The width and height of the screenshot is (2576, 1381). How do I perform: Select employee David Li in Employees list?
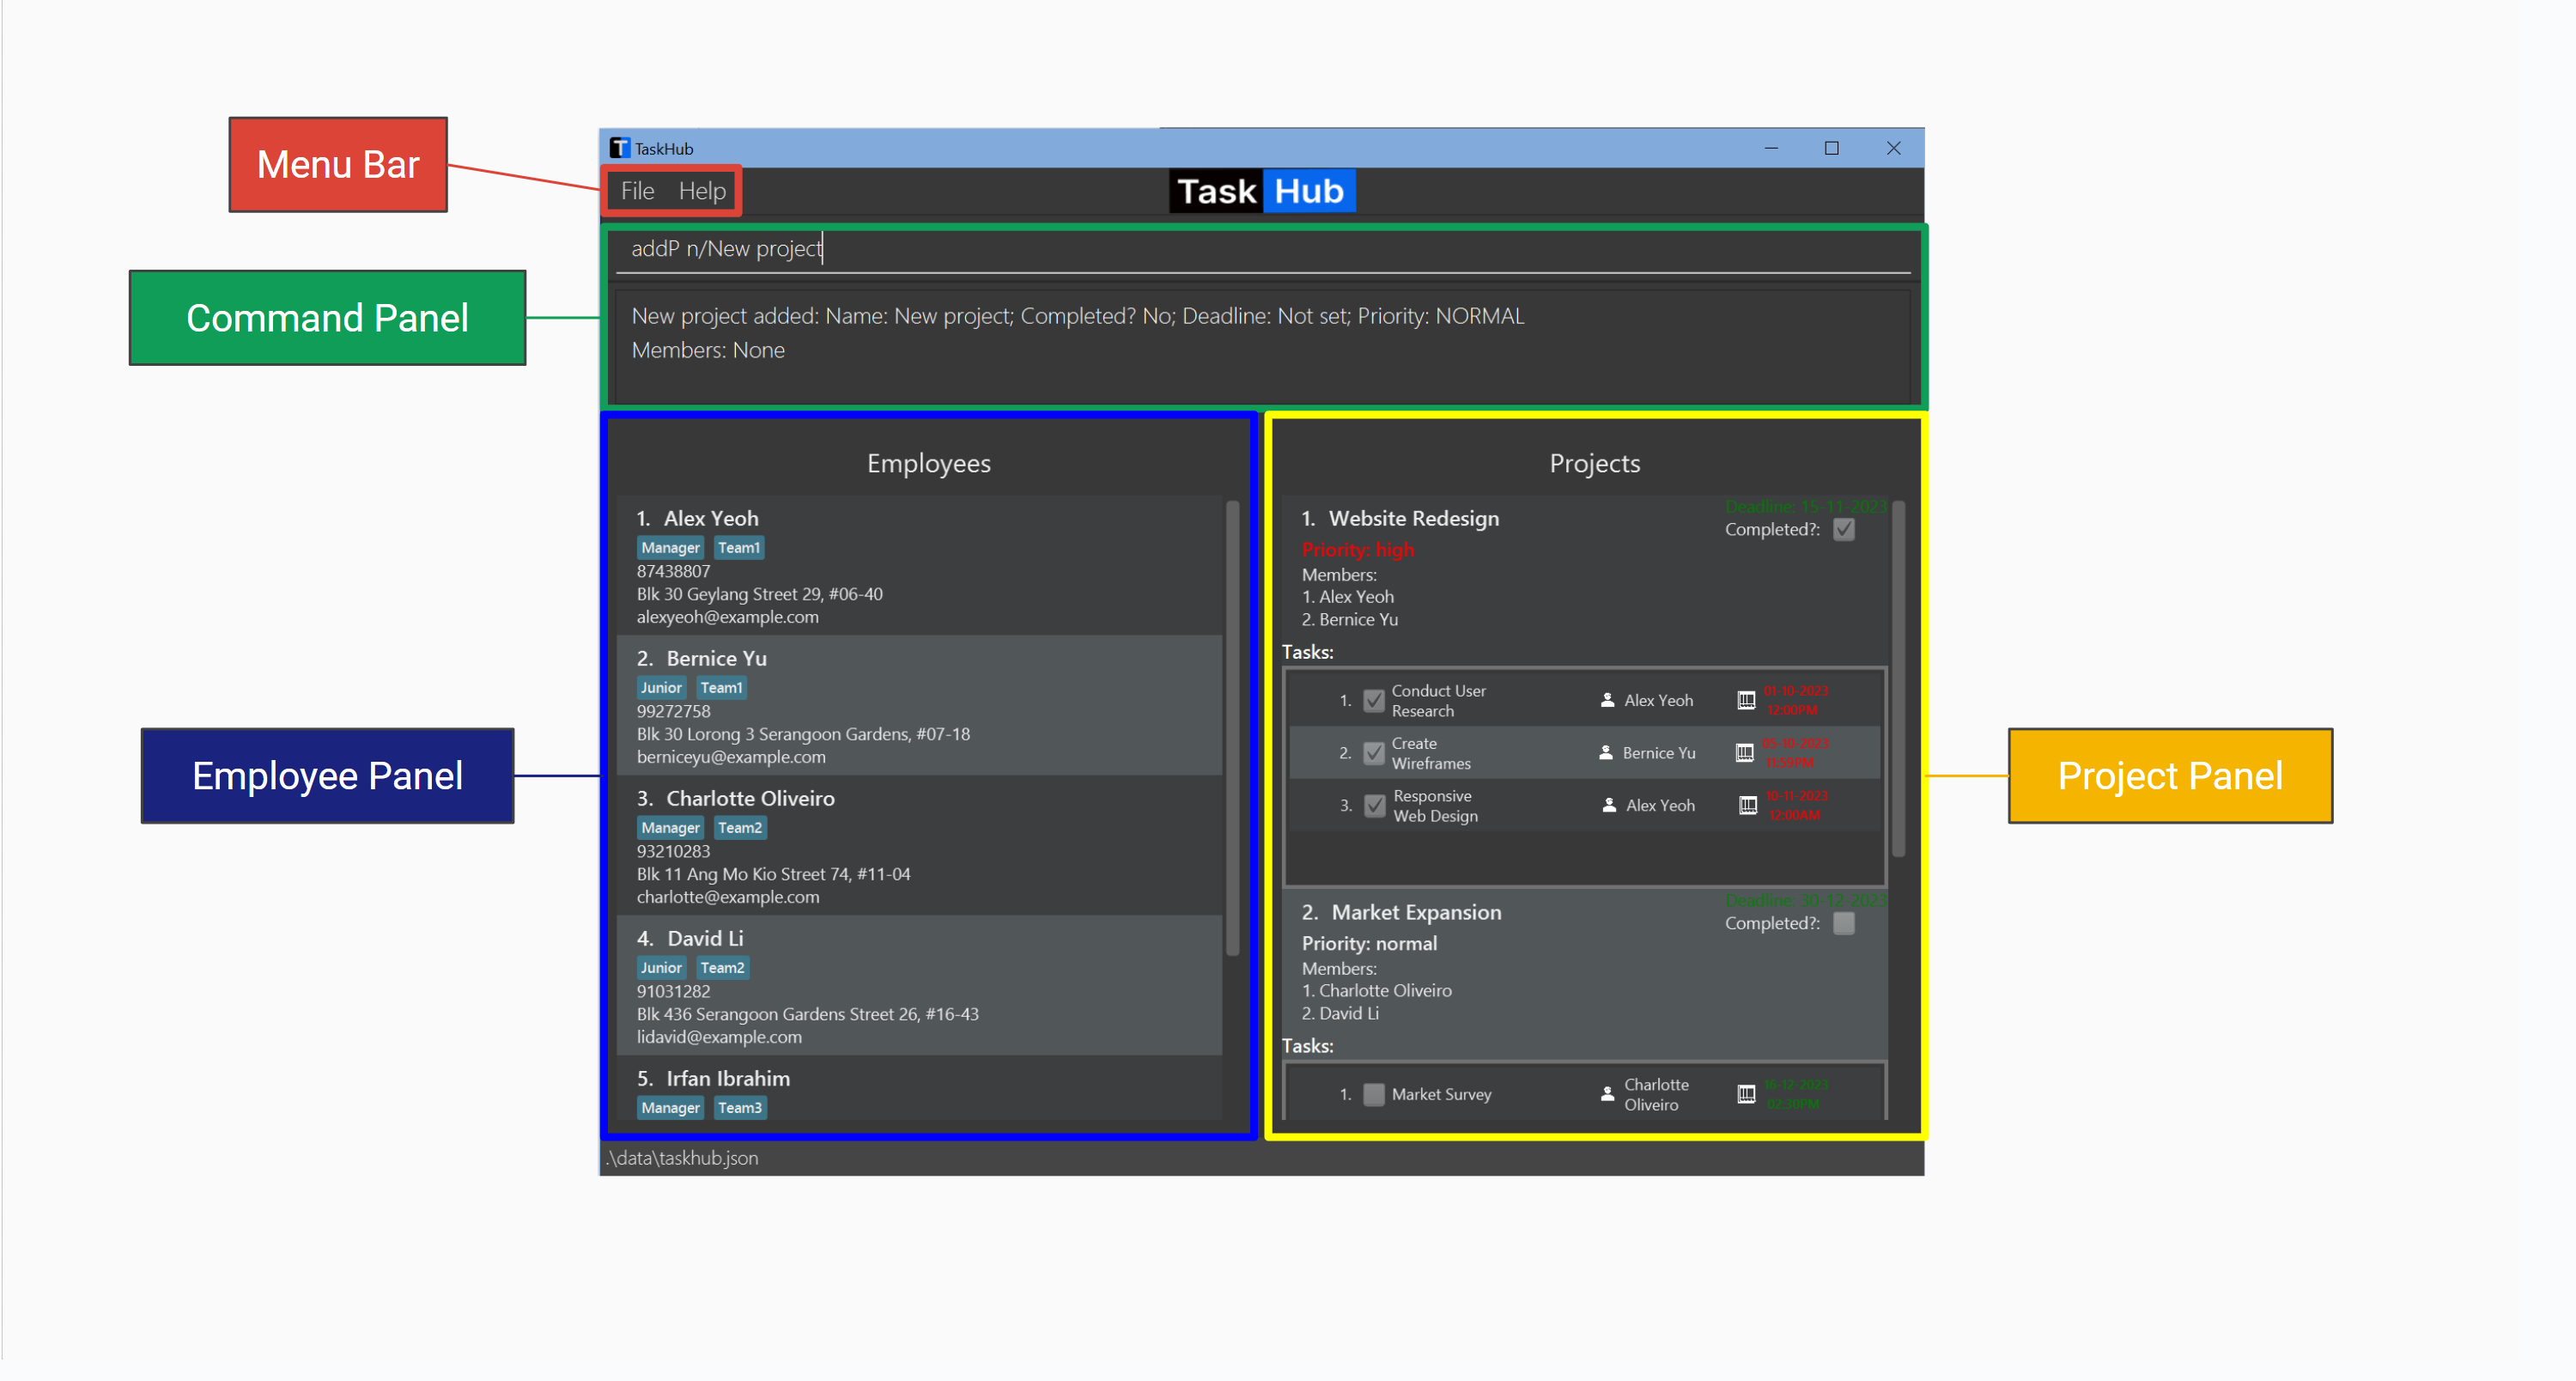tap(705, 938)
